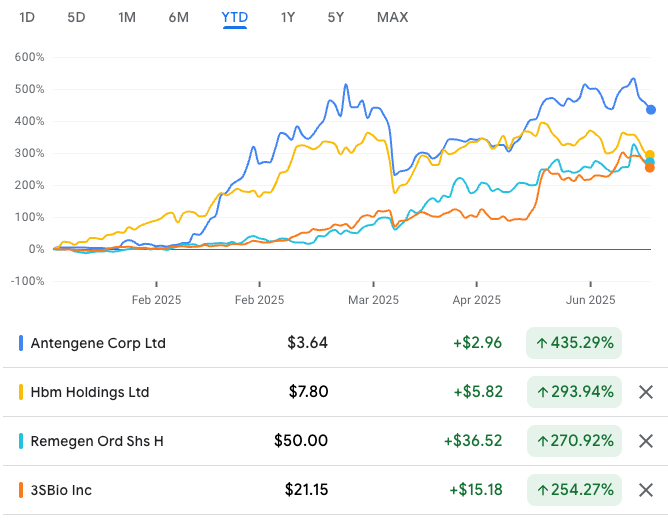
Task: Click the 600% y-axis label
Action: click(29, 57)
